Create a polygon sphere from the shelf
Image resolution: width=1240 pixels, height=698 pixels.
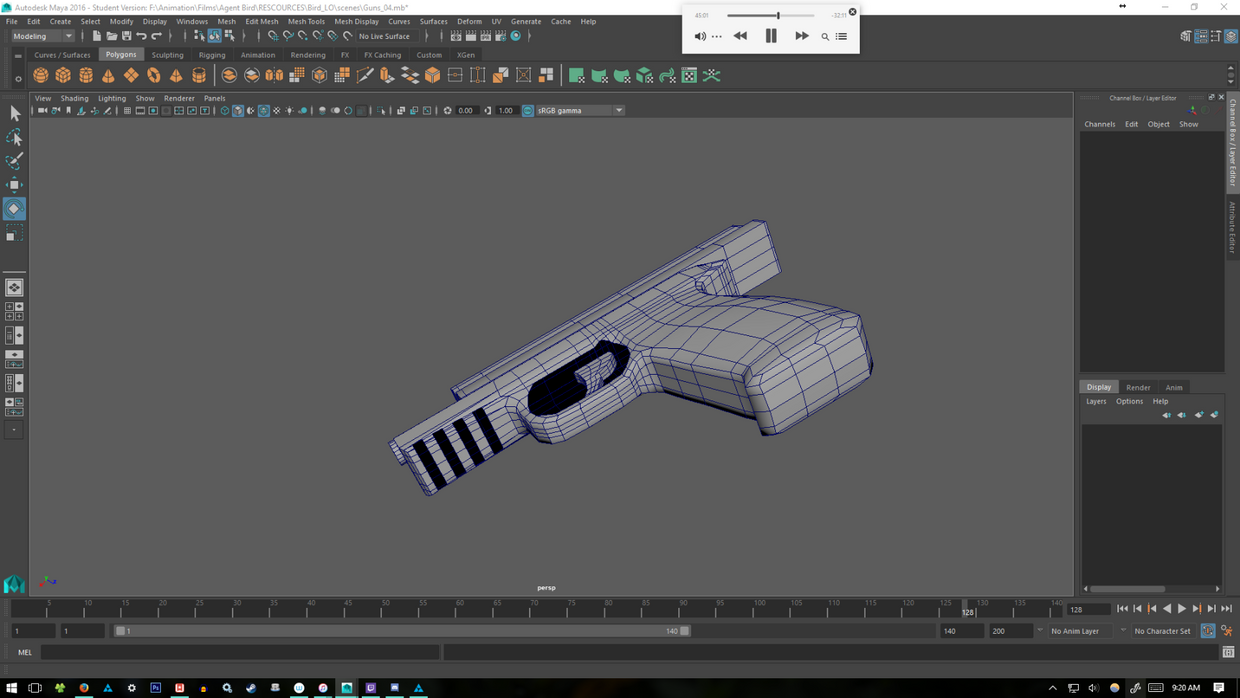pos(41,76)
